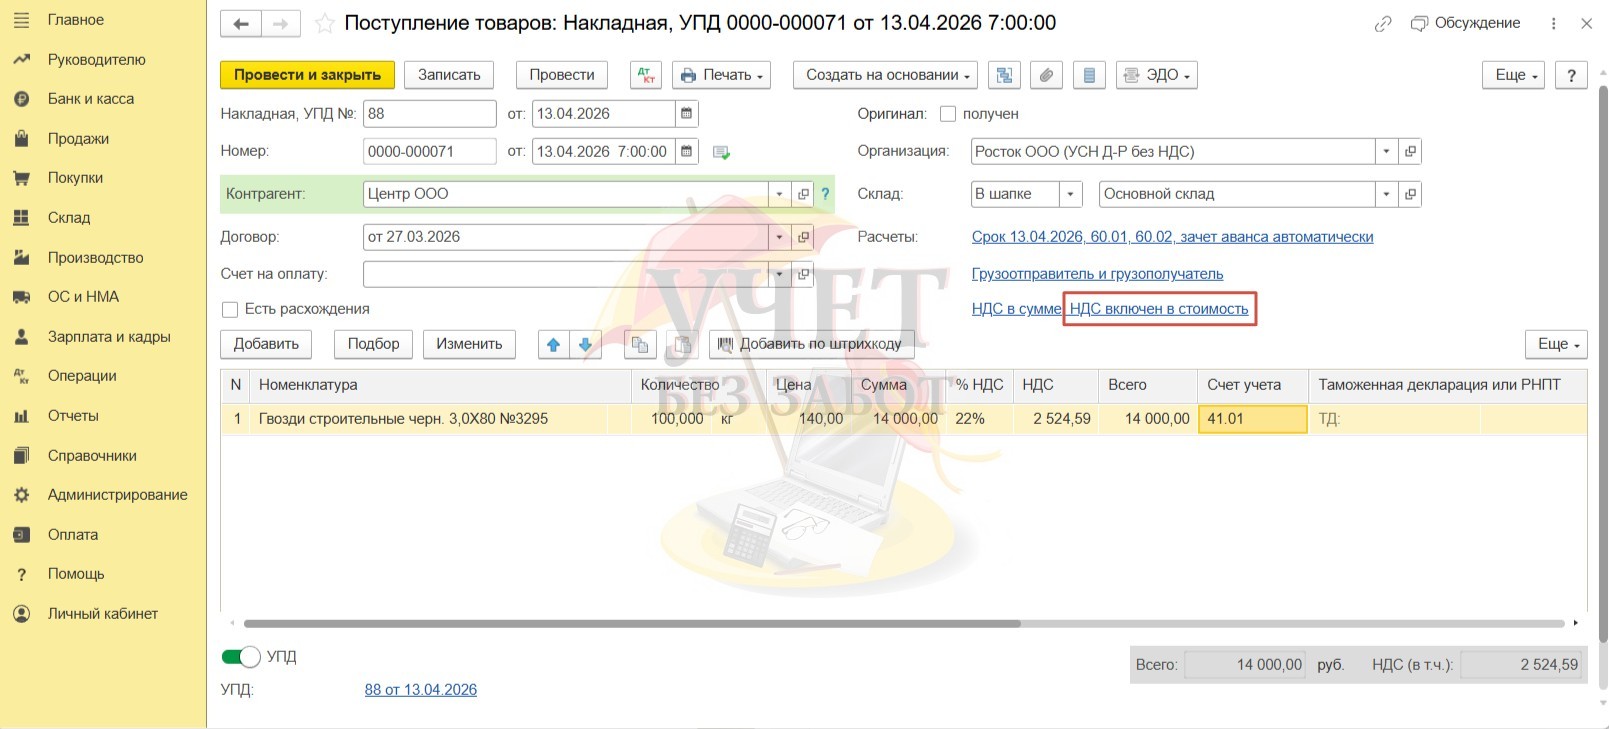The height and width of the screenshot is (729, 1609).
Task: Click the Записать button
Action: (x=449, y=75)
